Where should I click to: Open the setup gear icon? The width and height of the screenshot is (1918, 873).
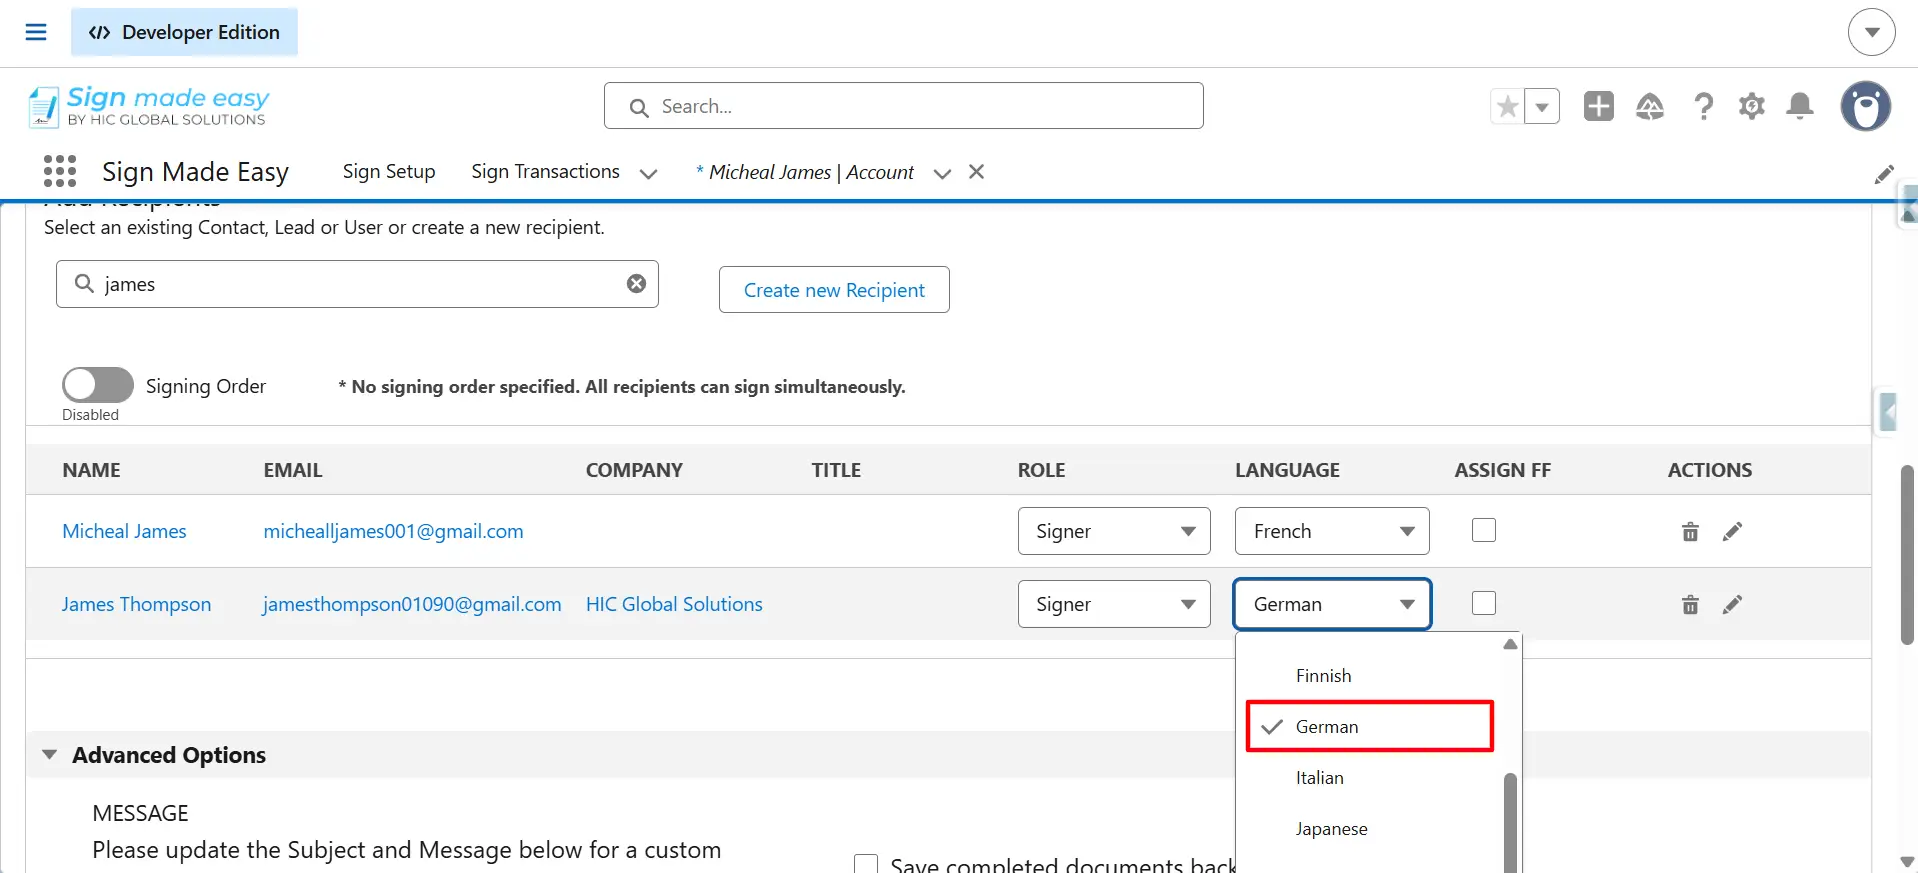coord(1751,106)
